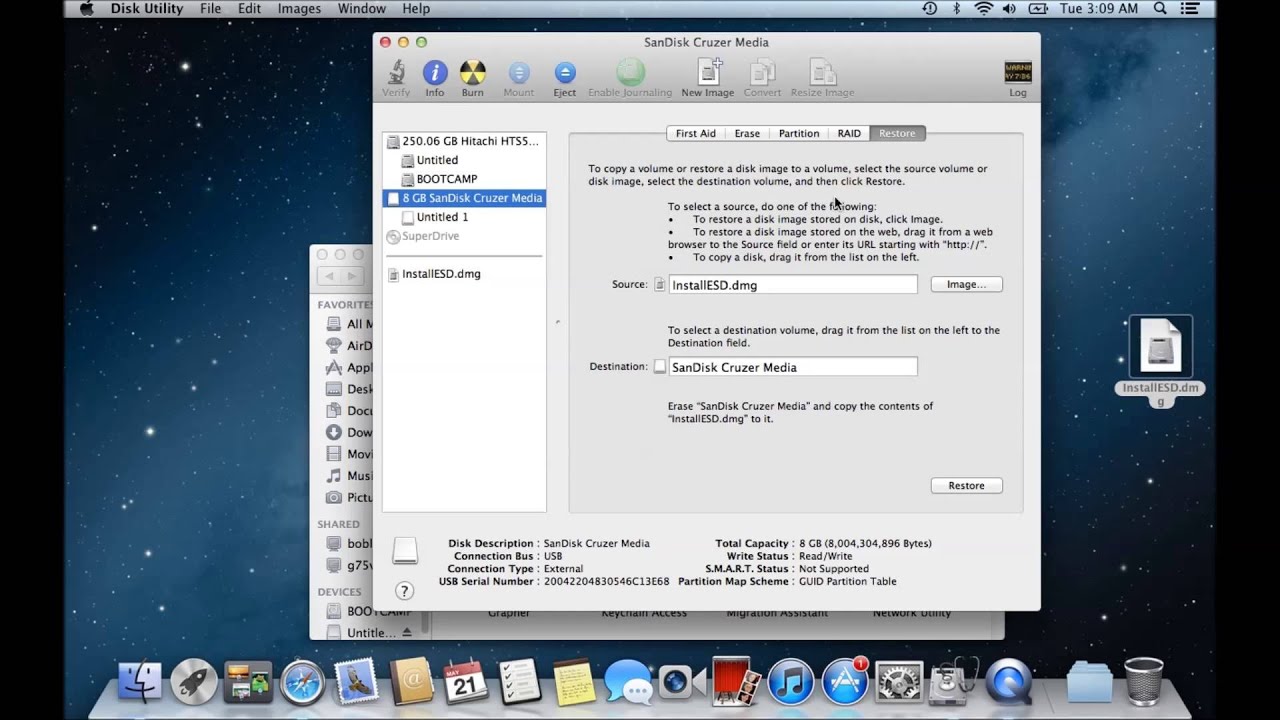Select 8 GB SanDisk Cruzer Media
Image resolution: width=1280 pixels, height=720 pixels.
coord(464,198)
